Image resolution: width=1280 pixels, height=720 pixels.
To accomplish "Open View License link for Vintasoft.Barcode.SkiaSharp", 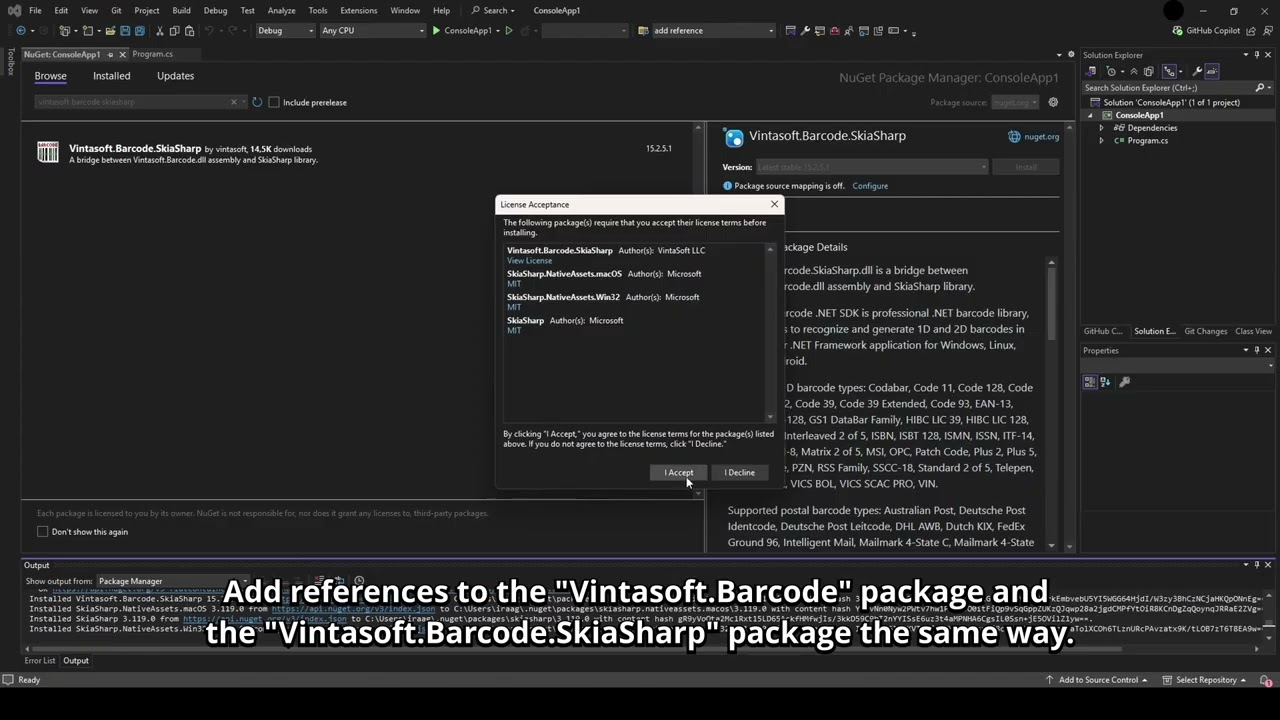I will tap(529, 261).
